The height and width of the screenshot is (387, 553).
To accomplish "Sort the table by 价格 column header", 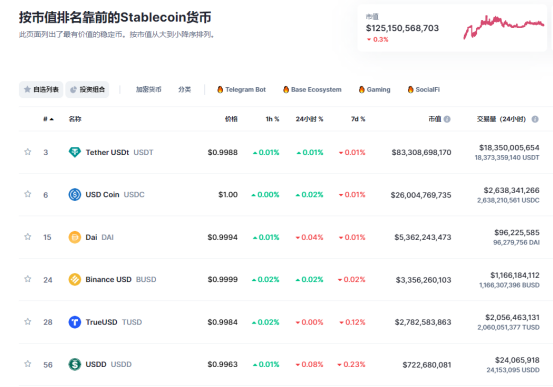I will (231, 119).
